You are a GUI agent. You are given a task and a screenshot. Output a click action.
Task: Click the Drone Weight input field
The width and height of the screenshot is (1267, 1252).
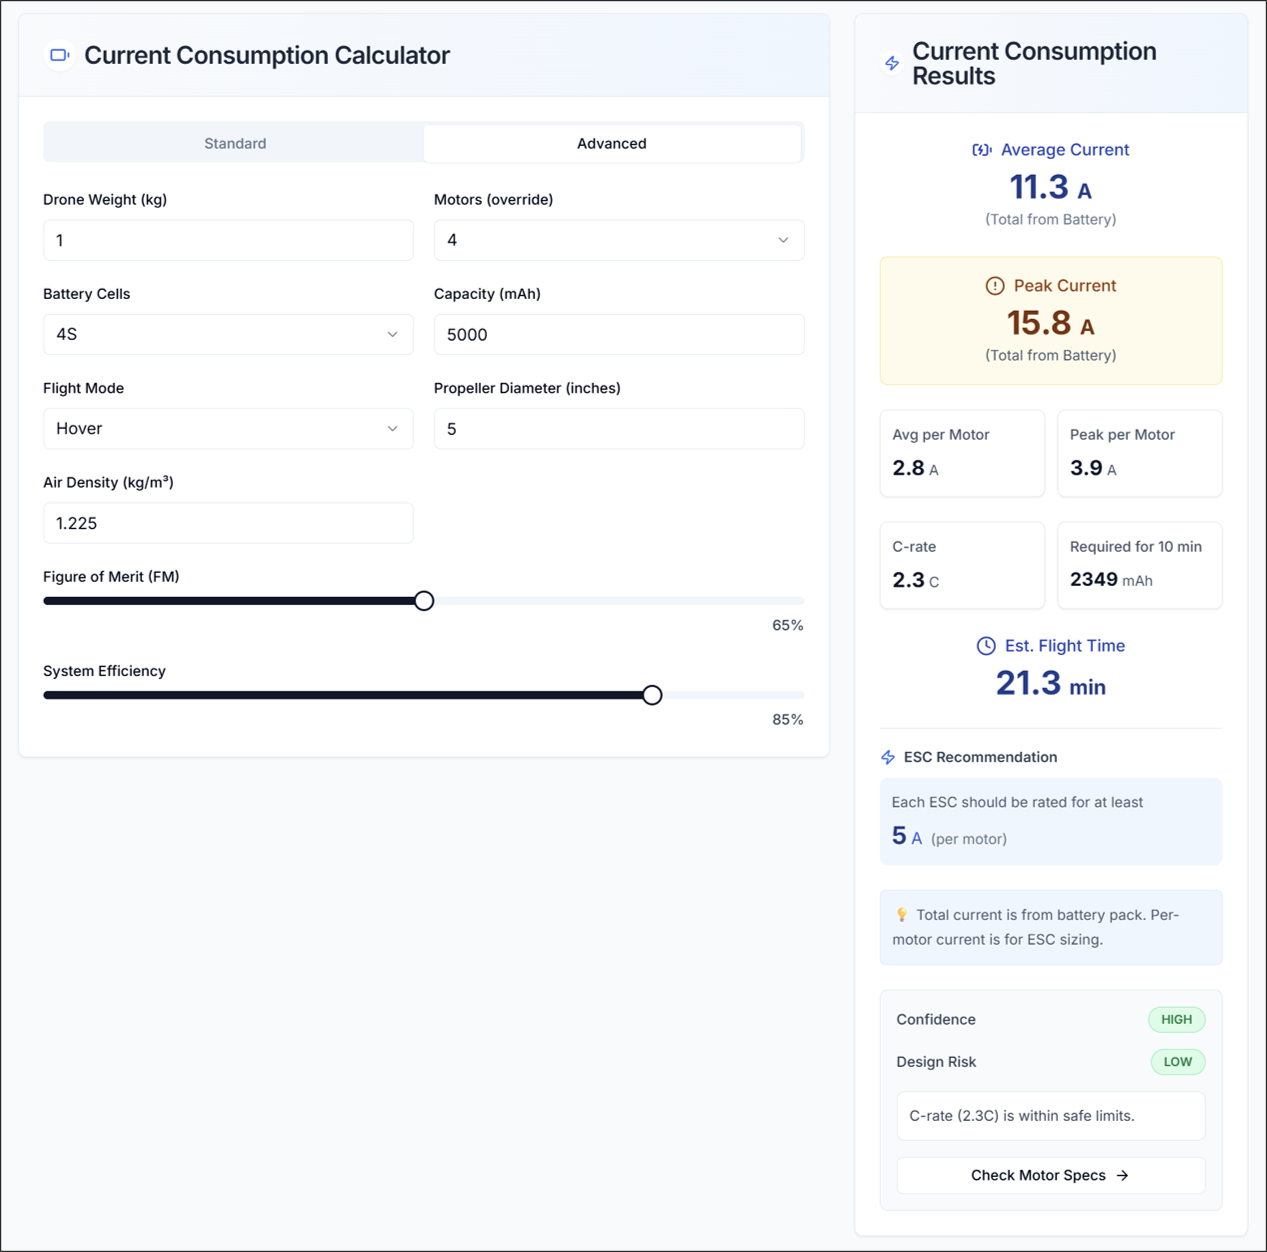(x=228, y=240)
